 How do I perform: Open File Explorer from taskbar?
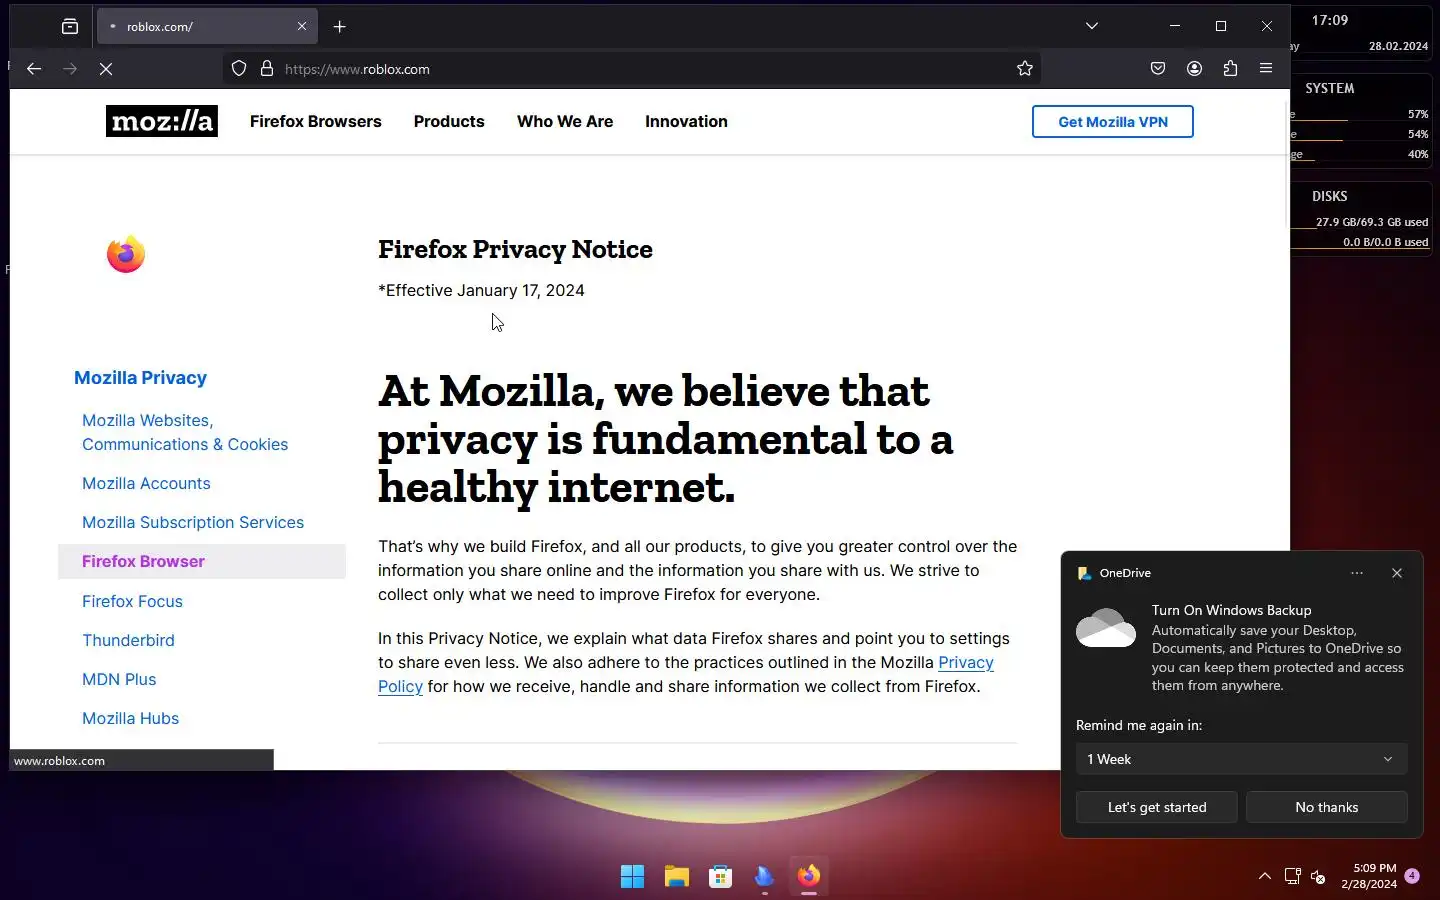pos(677,877)
